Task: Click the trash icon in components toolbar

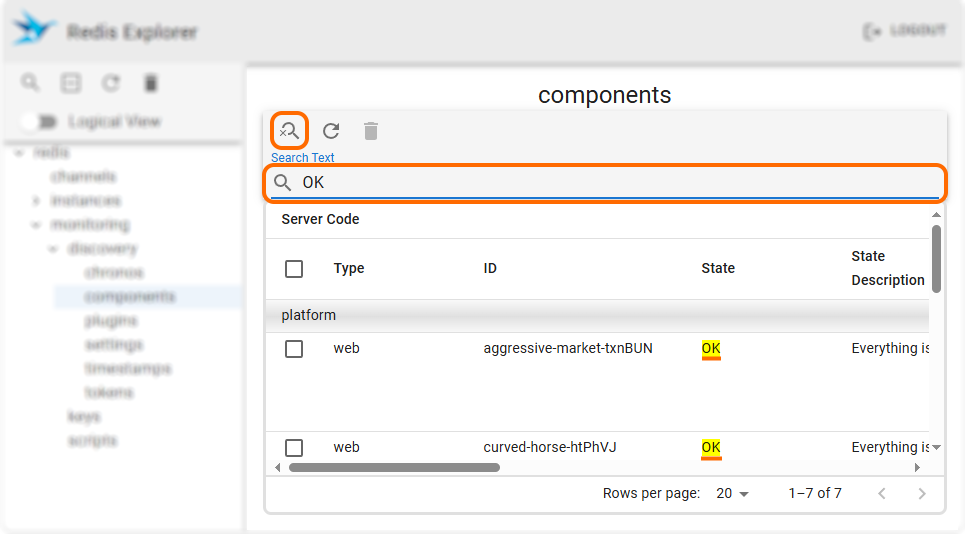Action: click(x=371, y=131)
